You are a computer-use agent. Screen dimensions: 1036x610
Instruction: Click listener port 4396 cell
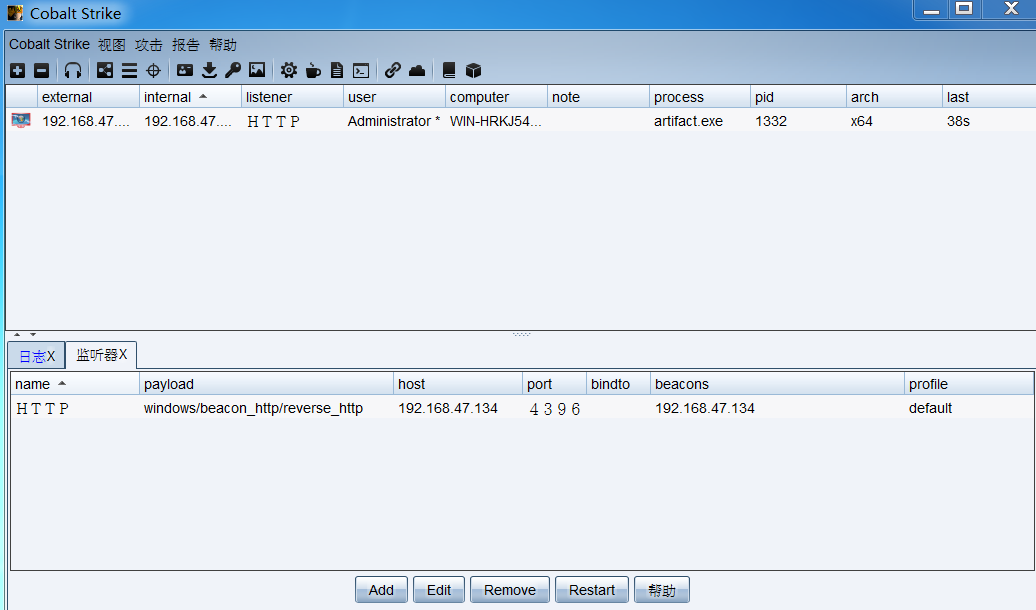[x=554, y=408]
